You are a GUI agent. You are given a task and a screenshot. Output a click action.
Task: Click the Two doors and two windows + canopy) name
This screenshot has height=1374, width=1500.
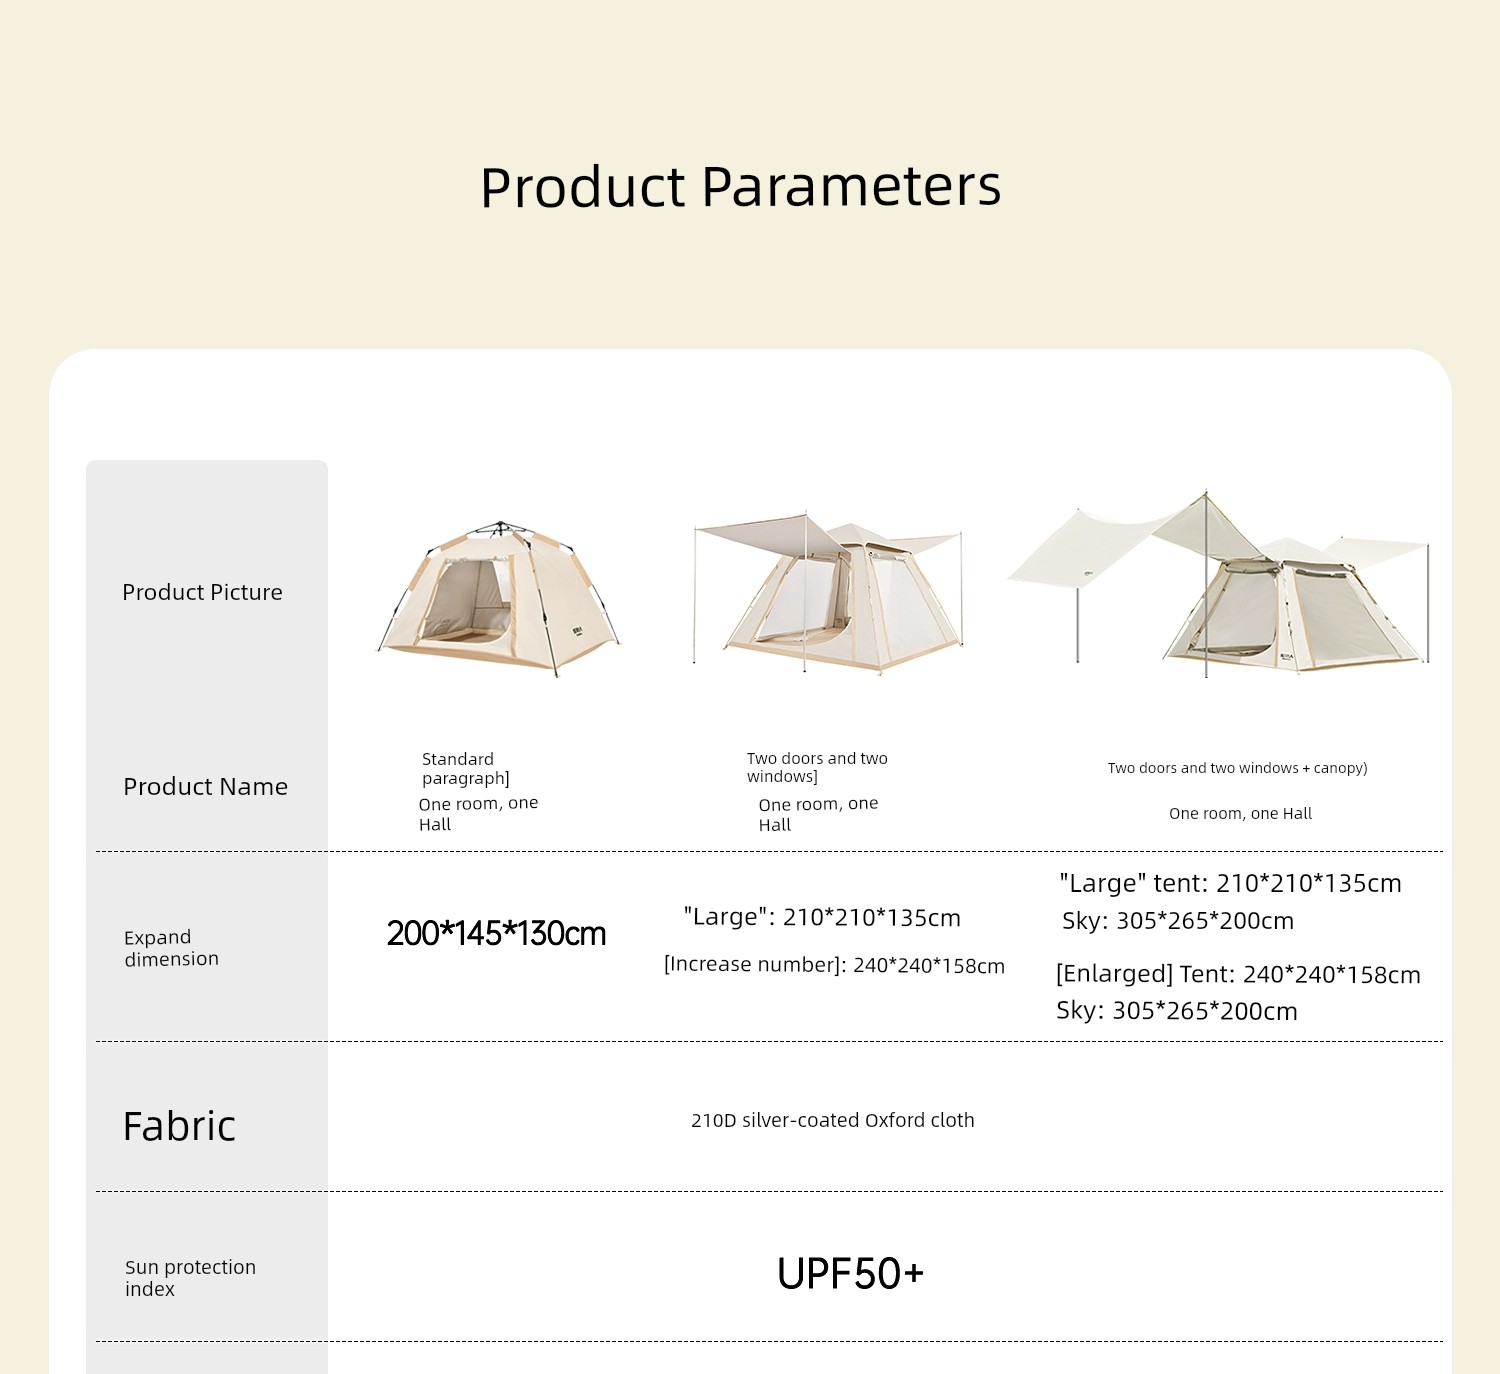click(1238, 768)
